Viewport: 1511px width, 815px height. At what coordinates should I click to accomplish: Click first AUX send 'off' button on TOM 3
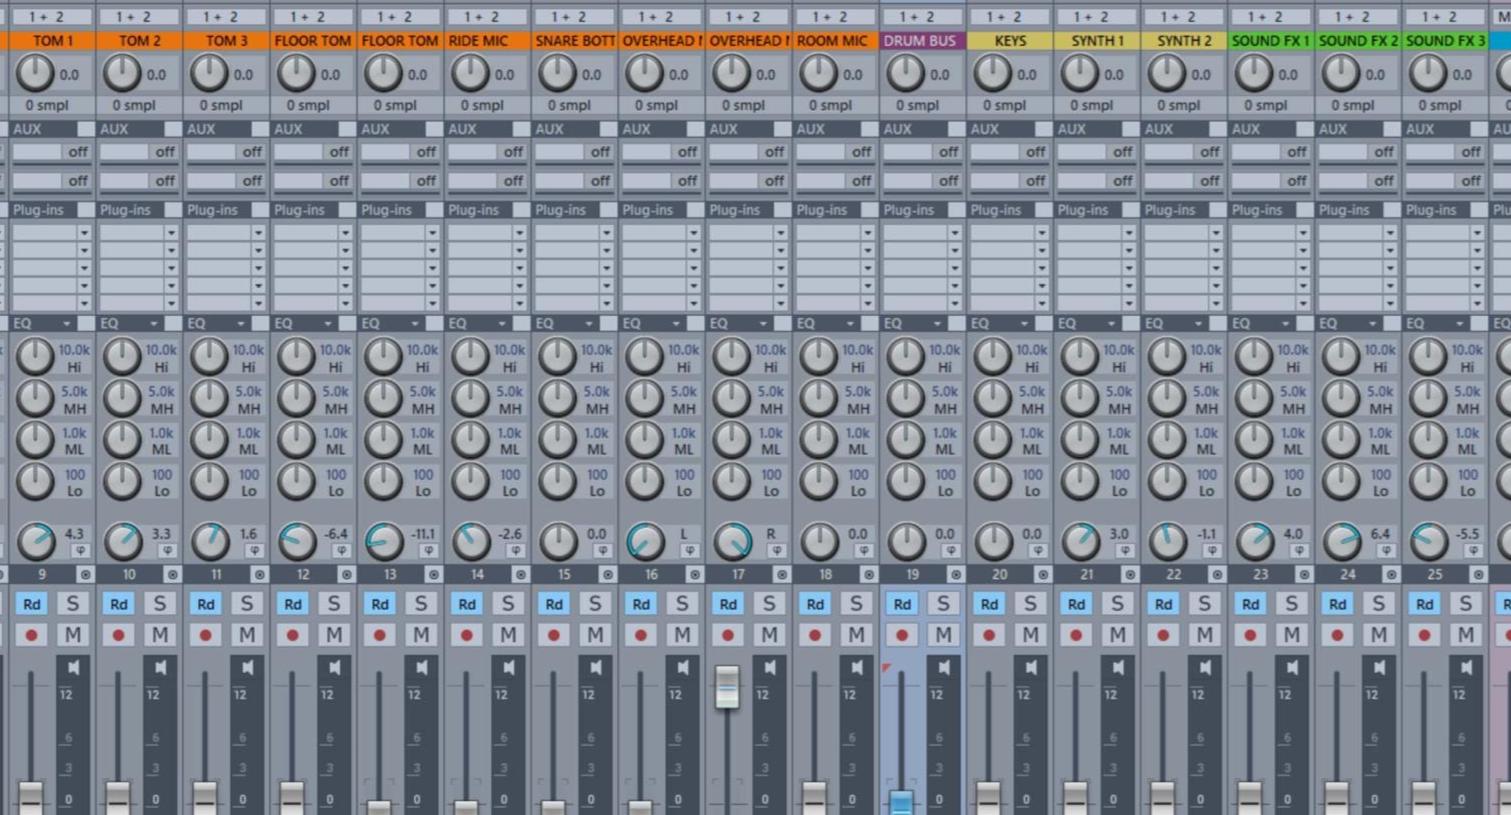[x=251, y=152]
